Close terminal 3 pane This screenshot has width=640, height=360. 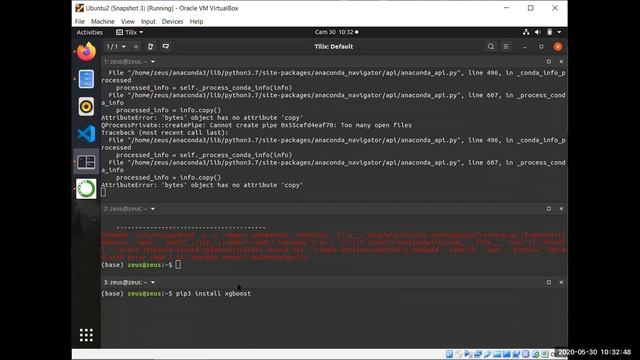point(561,282)
